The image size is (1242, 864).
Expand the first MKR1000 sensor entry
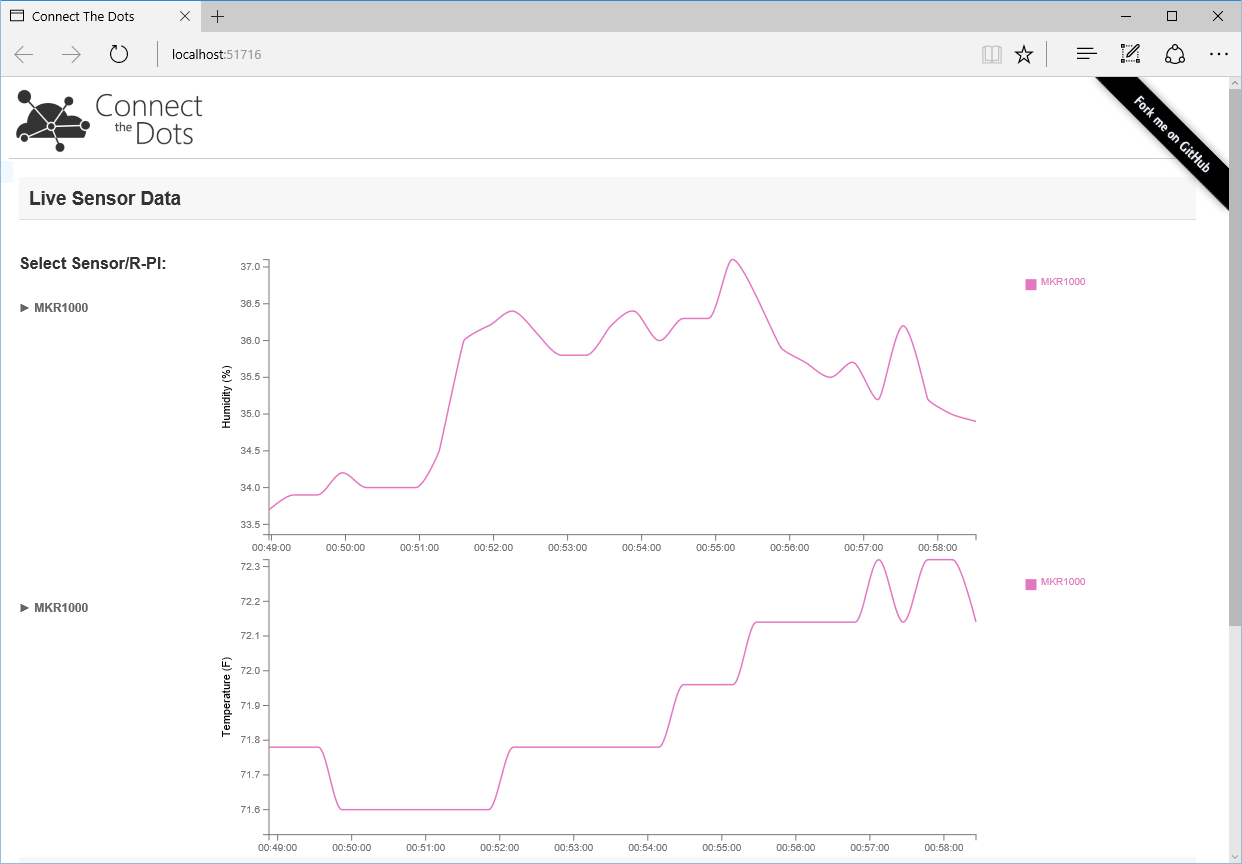54,307
